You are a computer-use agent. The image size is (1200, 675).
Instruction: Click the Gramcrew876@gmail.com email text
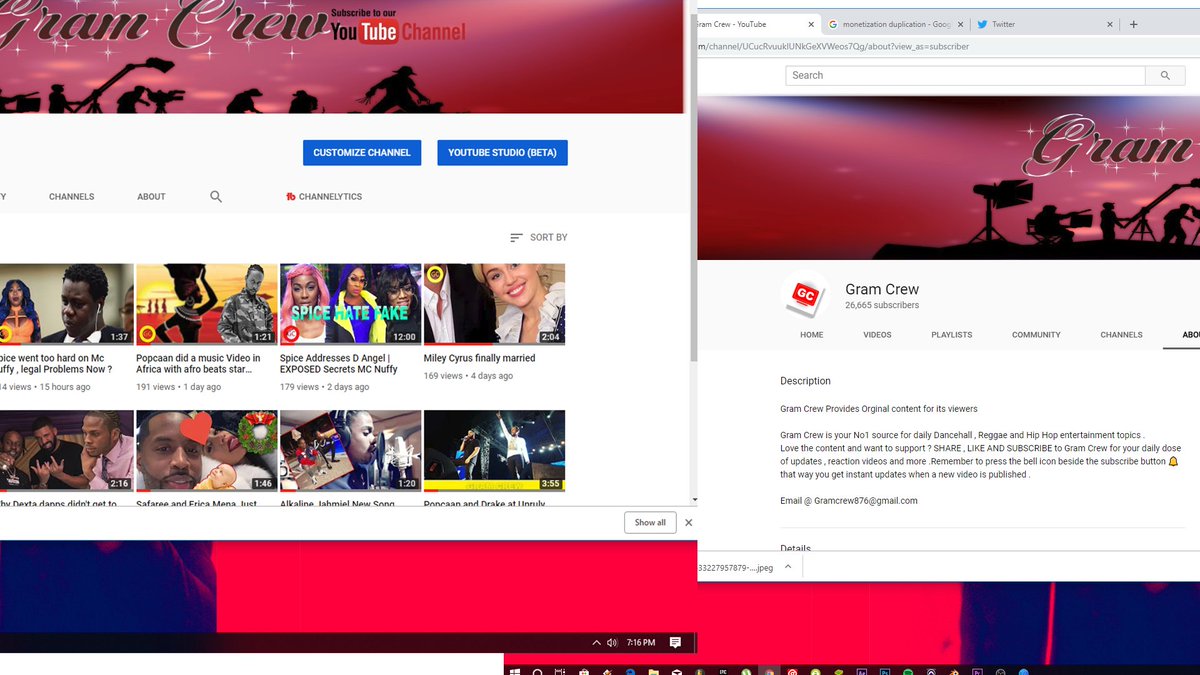(x=865, y=501)
